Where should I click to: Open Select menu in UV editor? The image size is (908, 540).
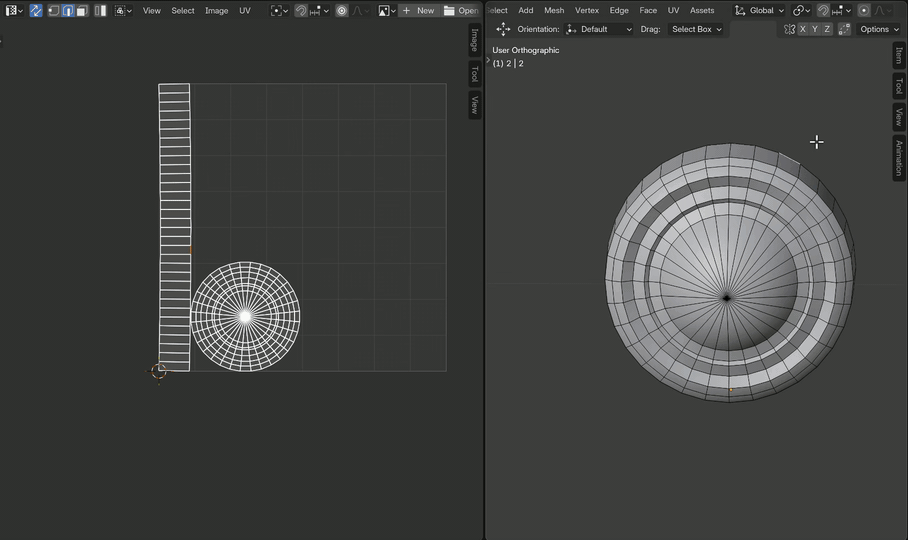click(183, 10)
